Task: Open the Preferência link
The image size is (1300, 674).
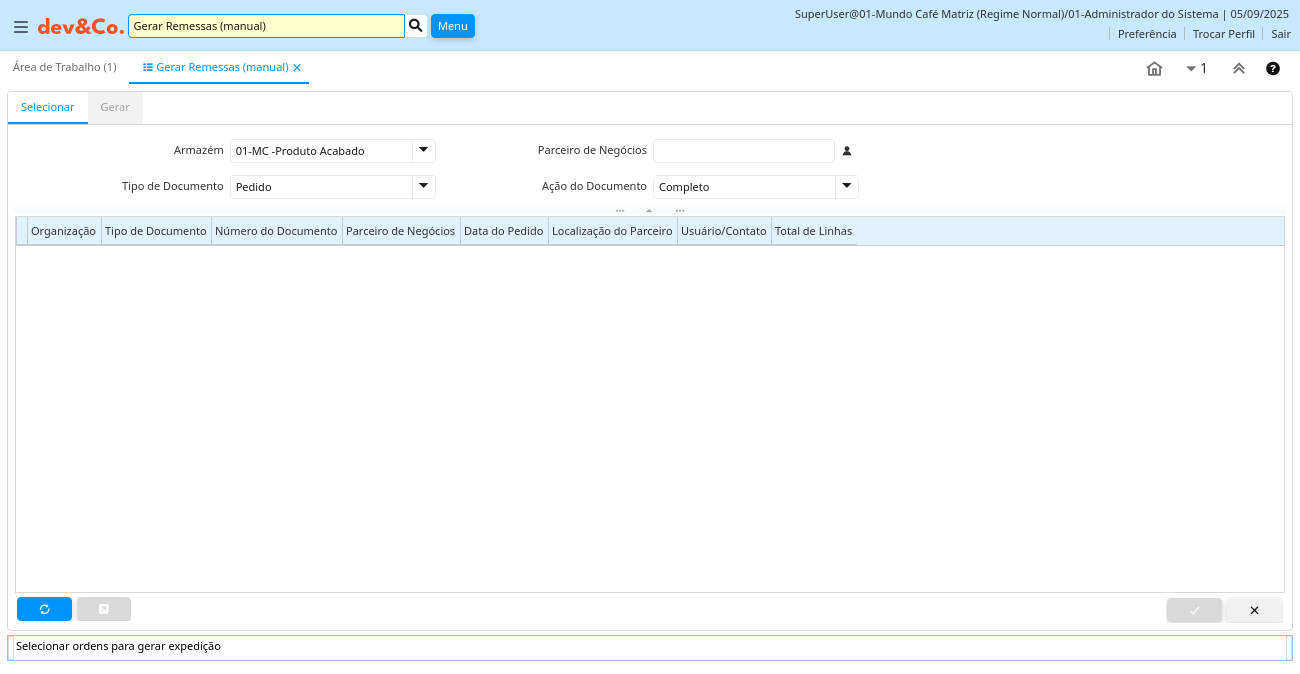Action: 1146,34
